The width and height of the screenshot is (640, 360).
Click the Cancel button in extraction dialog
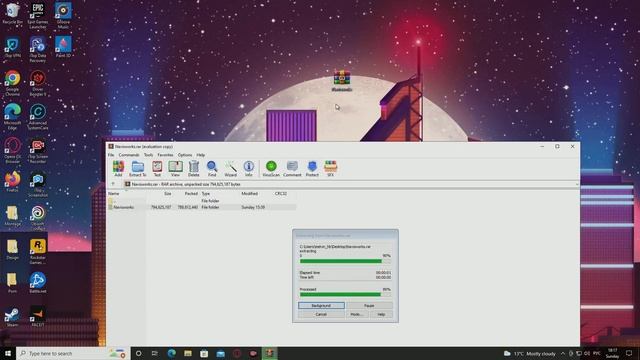(x=321, y=314)
